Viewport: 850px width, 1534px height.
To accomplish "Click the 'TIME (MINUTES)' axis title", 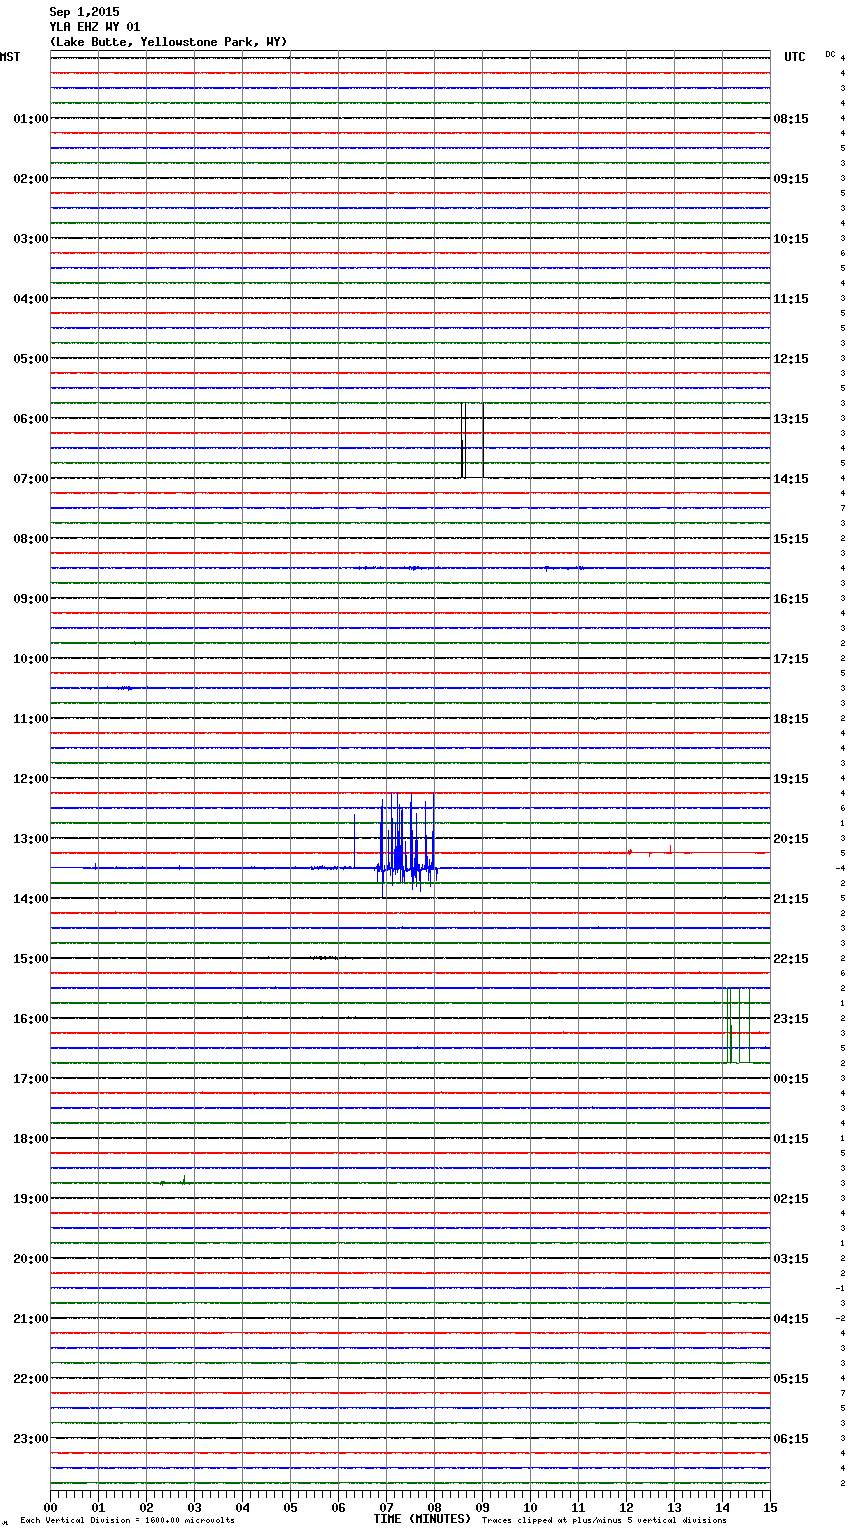I will 422,1519.
